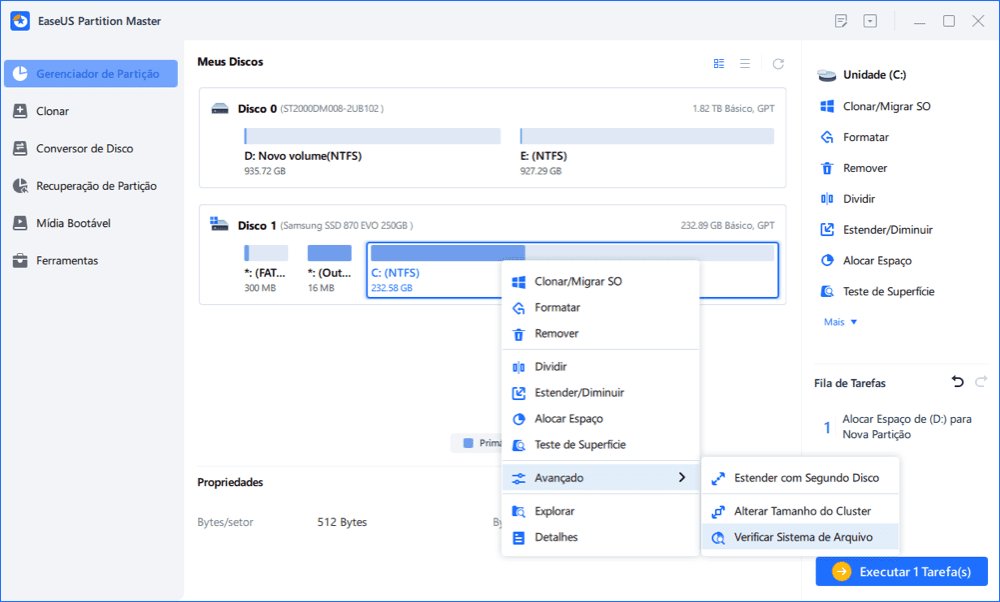Image resolution: width=1000 pixels, height=602 pixels.
Task: Redo the queued task
Action: click(981, 382)
